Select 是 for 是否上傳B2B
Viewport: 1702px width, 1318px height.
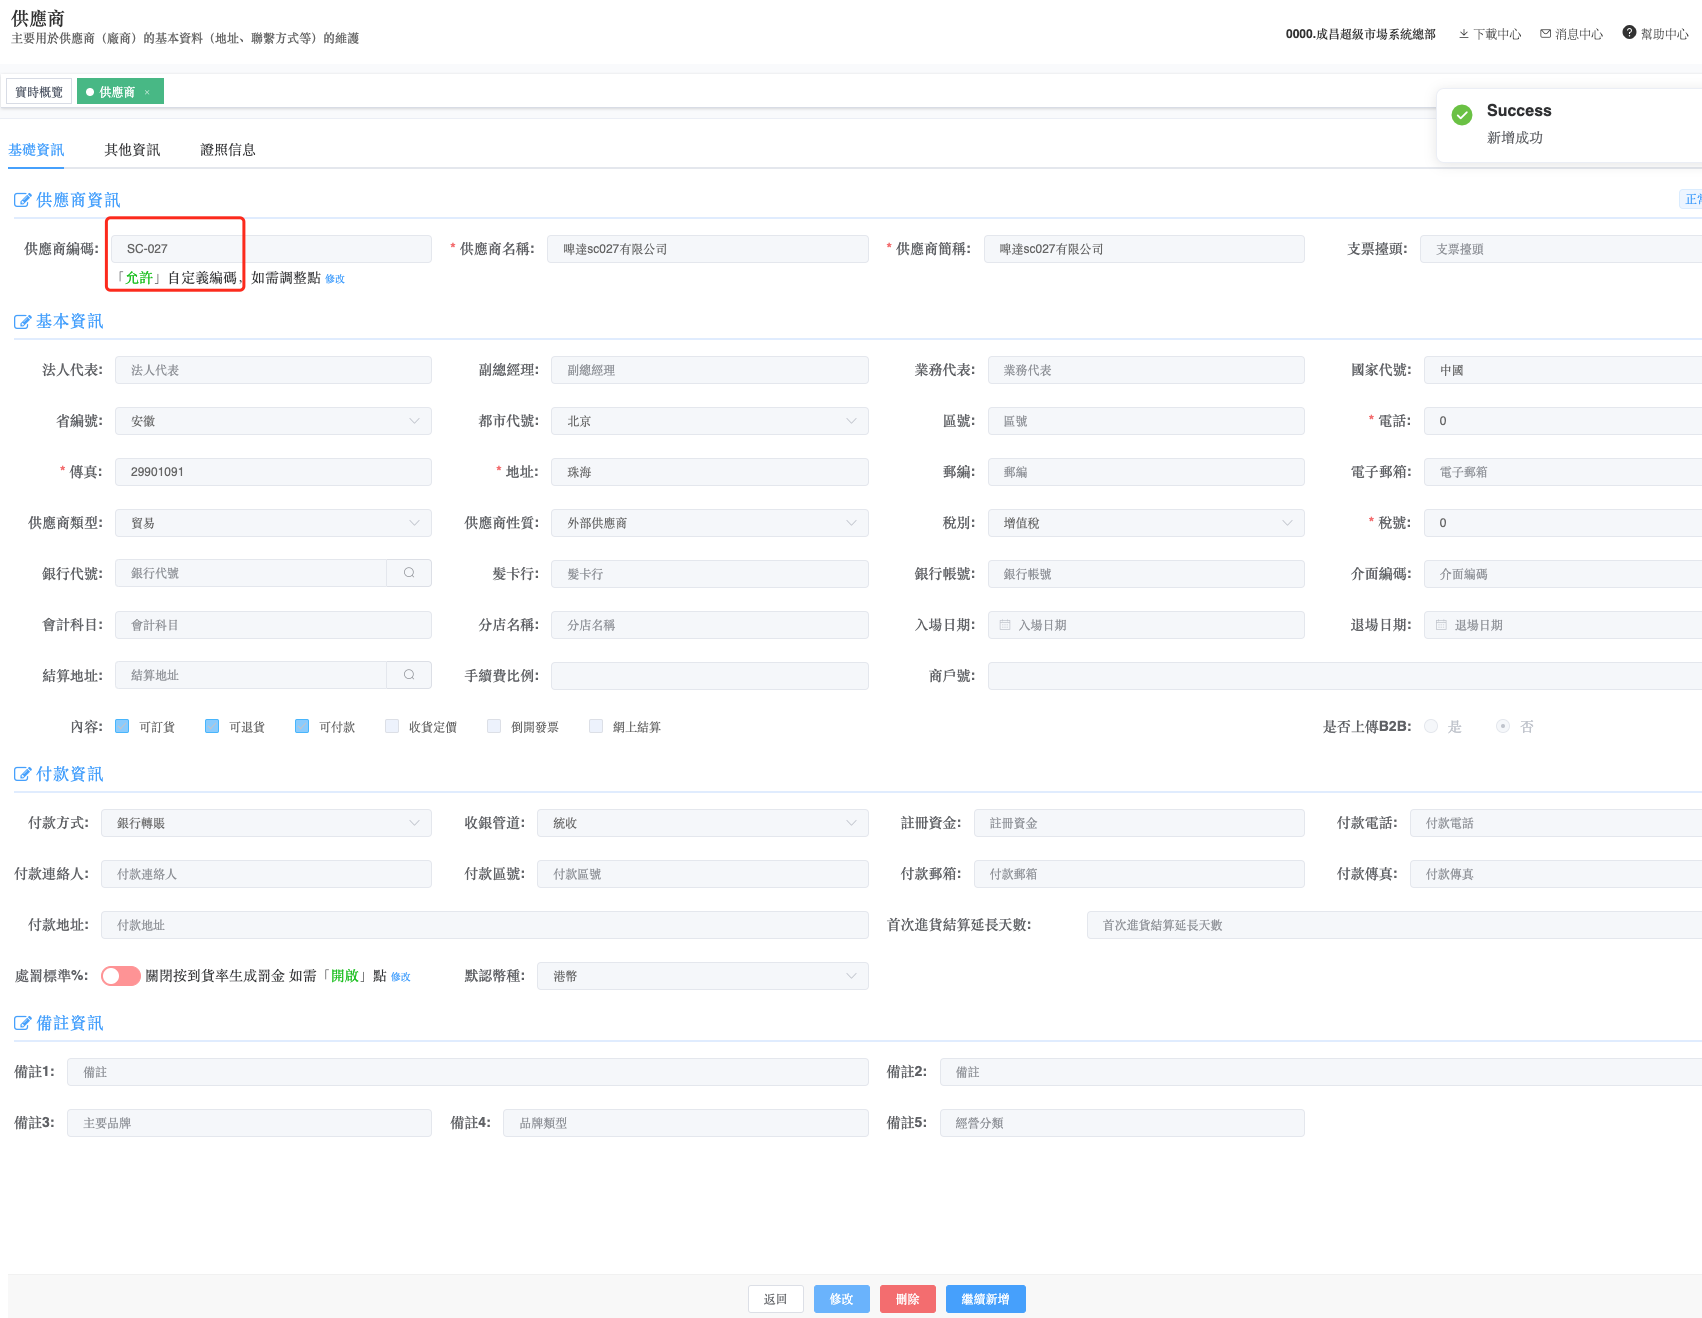[x=1431, y=726]
